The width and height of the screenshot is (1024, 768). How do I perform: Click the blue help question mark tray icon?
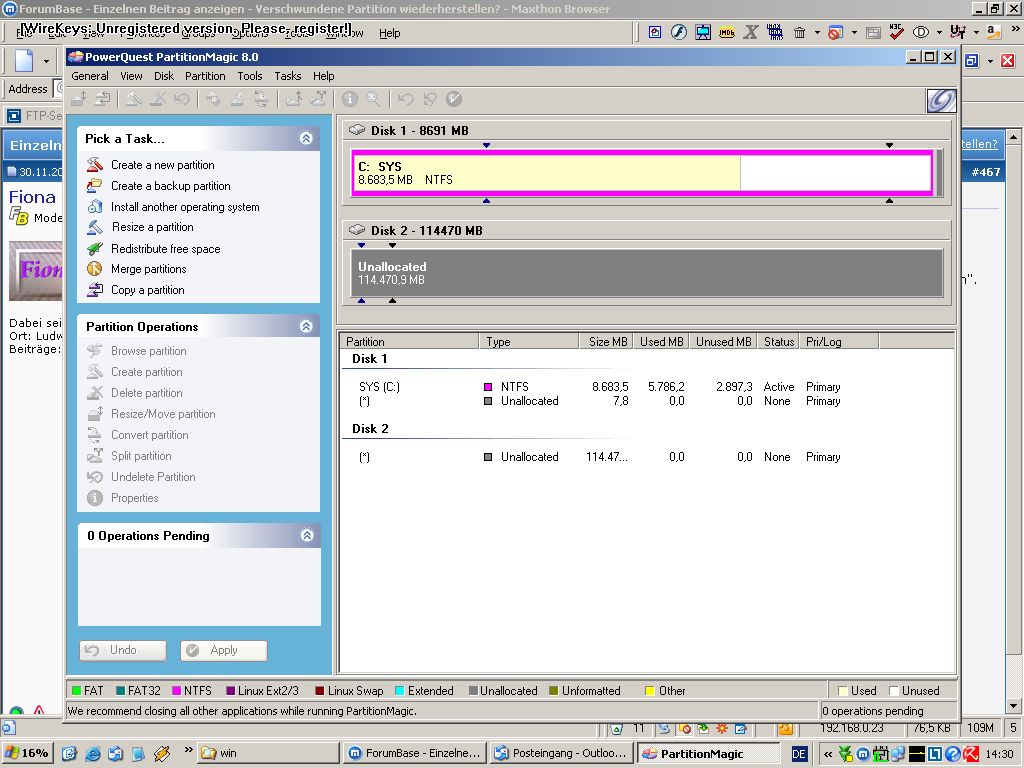tap(952, 754)
